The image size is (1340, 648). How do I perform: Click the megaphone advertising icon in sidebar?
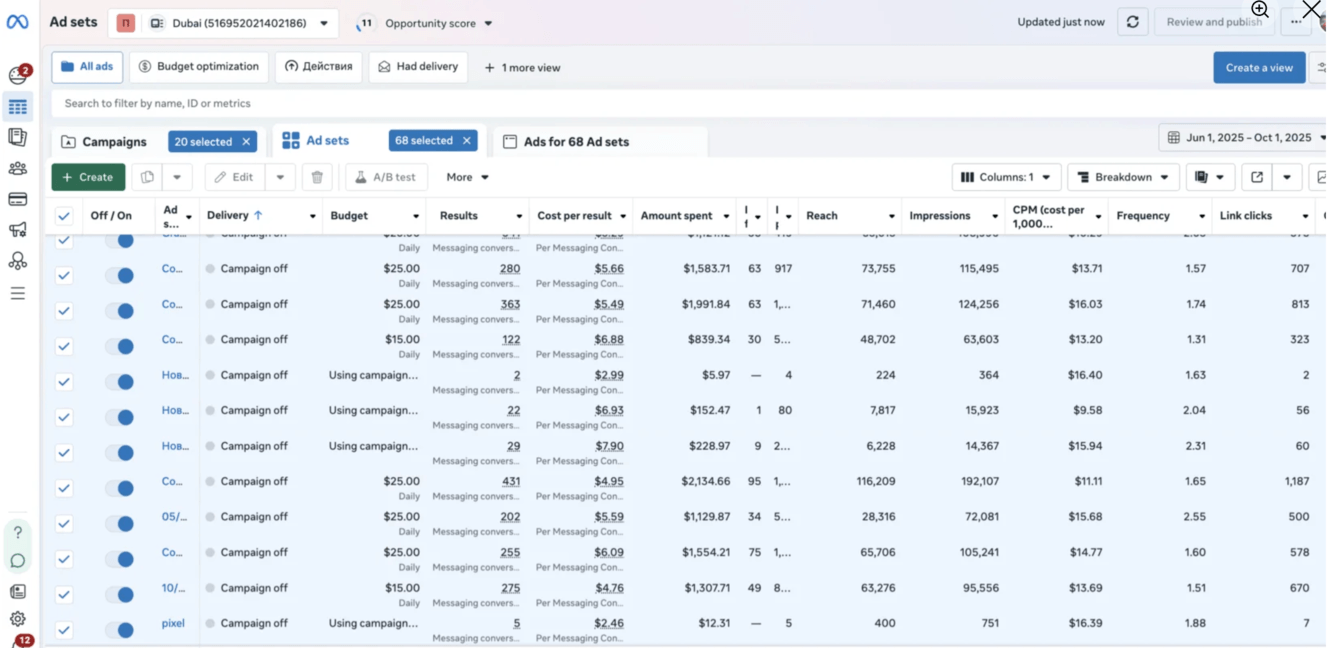click(17, 230)
